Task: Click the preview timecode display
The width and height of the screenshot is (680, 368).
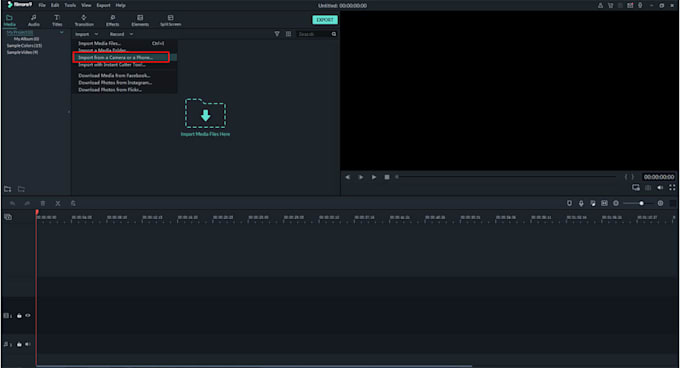Action: (x=659, y=177)
